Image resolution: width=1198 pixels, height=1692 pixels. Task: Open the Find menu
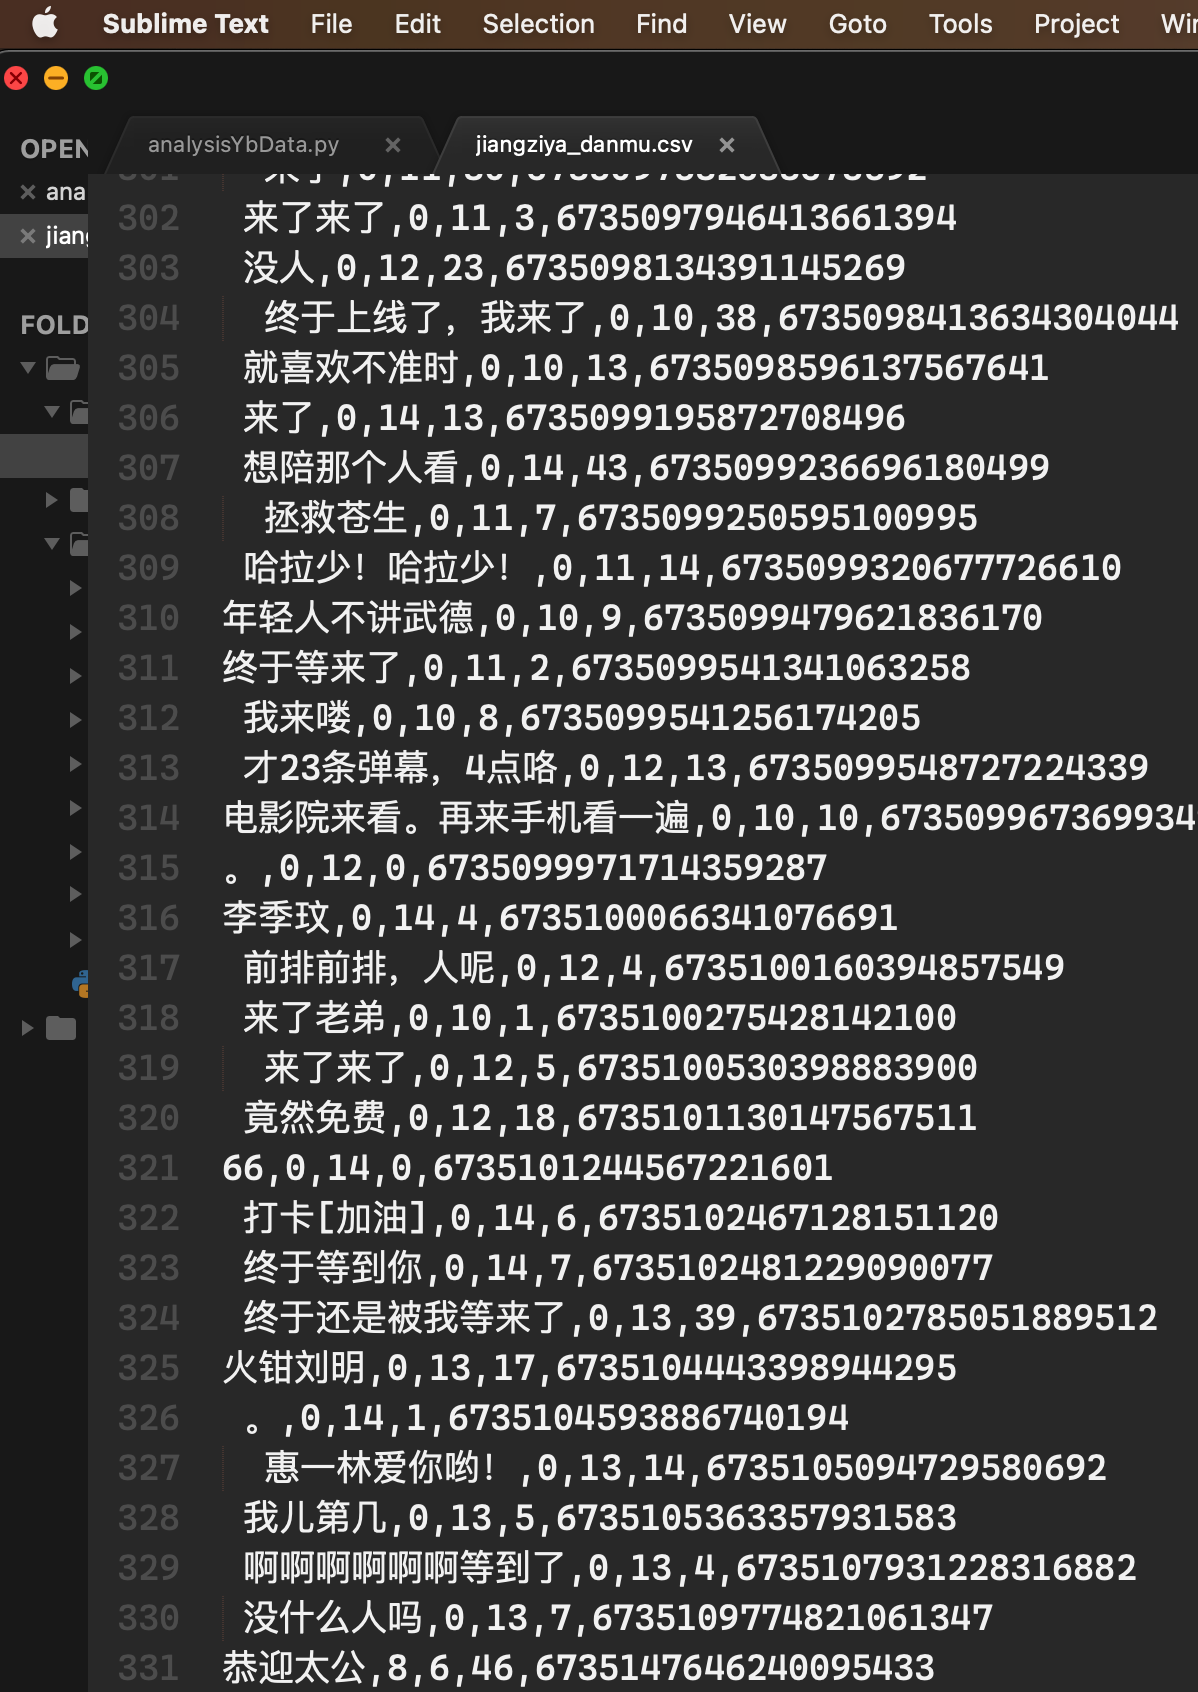[x=661, y=24]
